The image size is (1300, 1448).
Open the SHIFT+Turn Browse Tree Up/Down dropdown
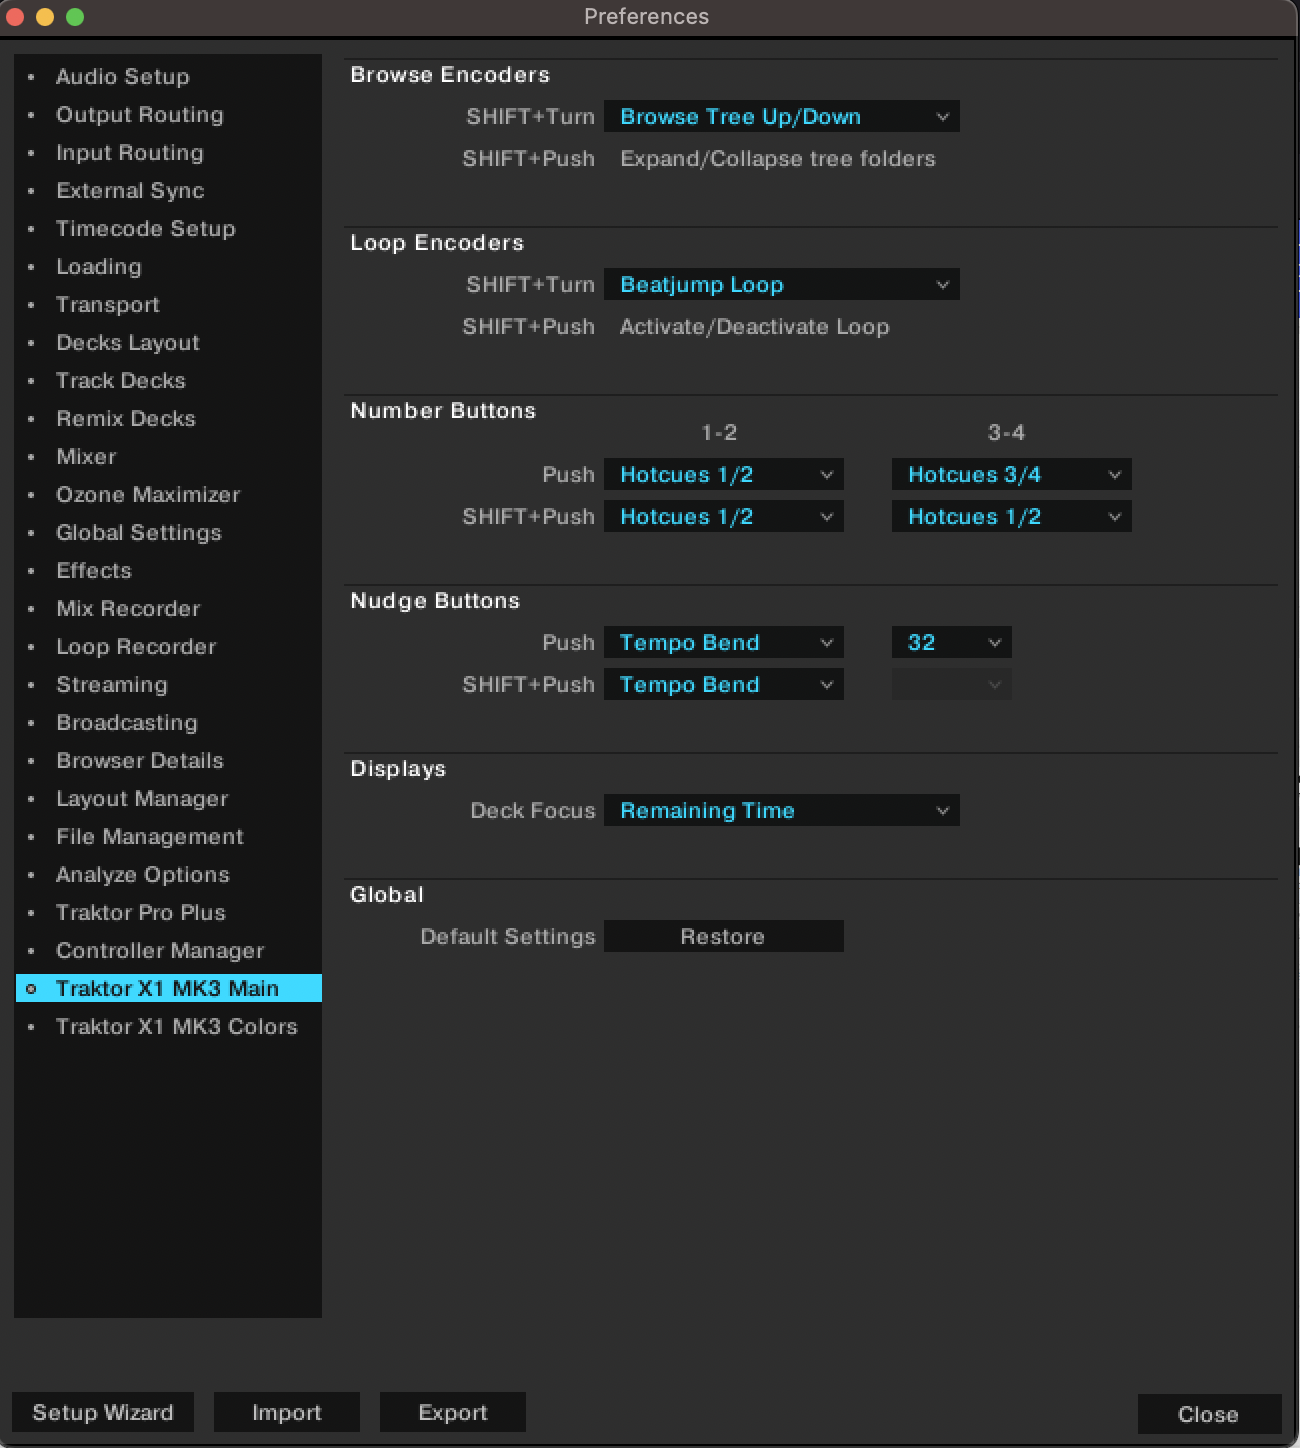tap(781, 116)
